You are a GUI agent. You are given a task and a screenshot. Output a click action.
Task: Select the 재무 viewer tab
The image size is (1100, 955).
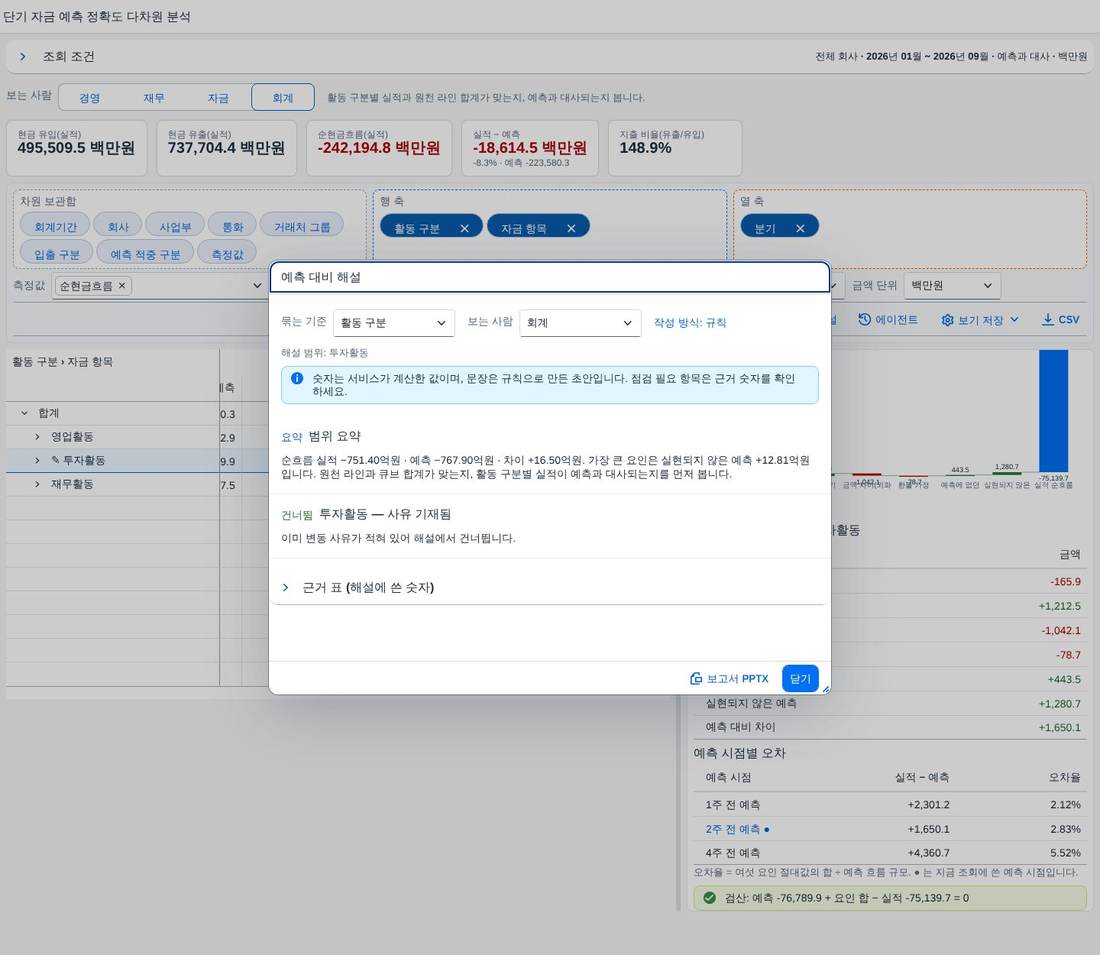pos(154,98)
